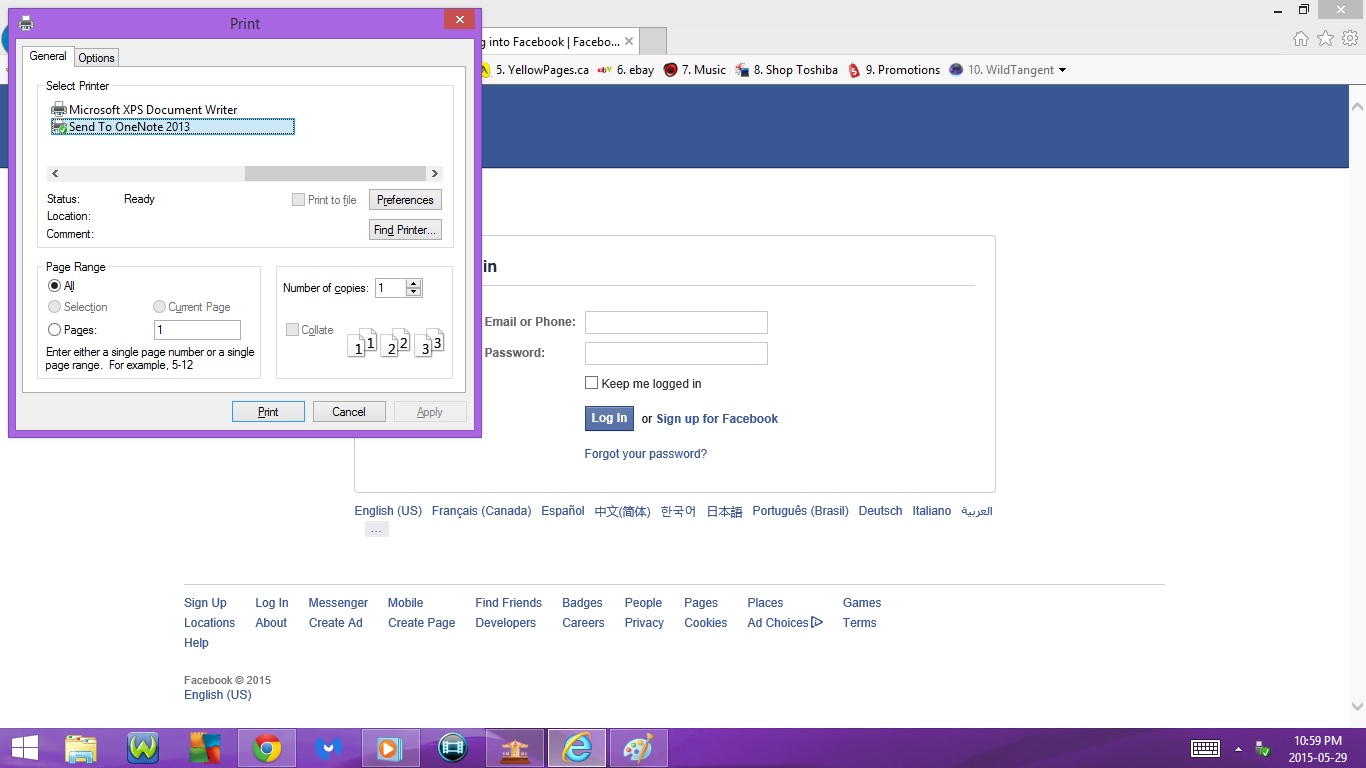
Task: Launch the film strip video app
Action: pyautogui.click(x=453, y=748)
